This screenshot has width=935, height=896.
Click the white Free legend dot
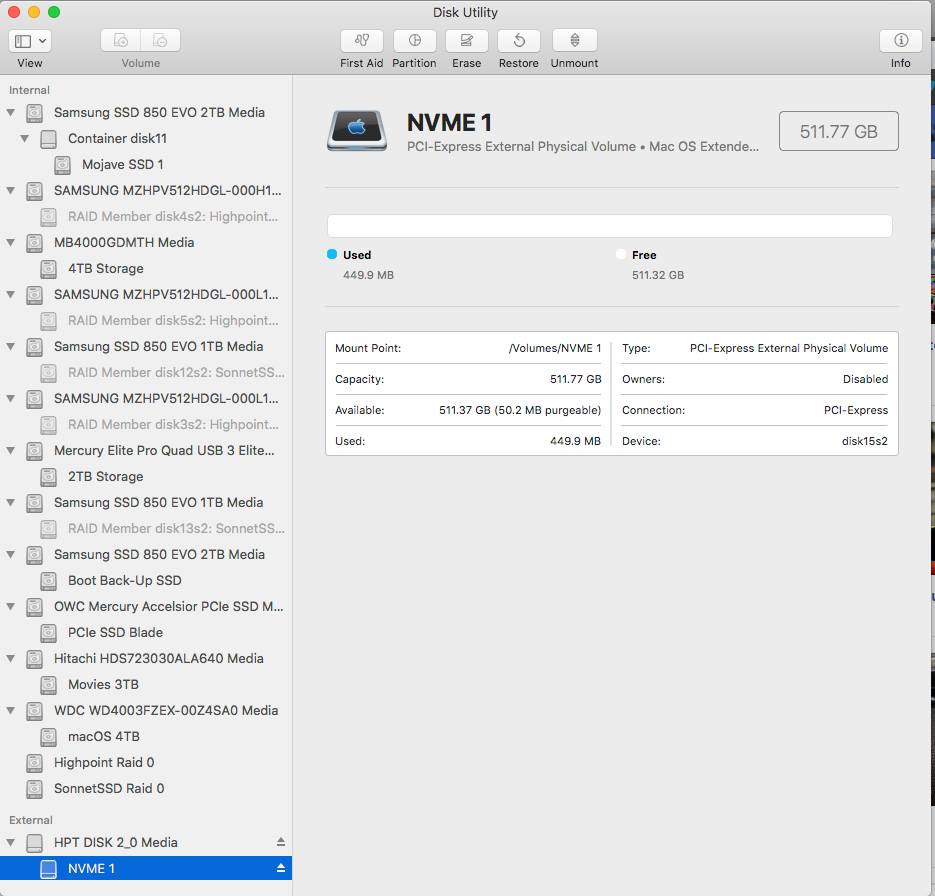tap(621, 254)
